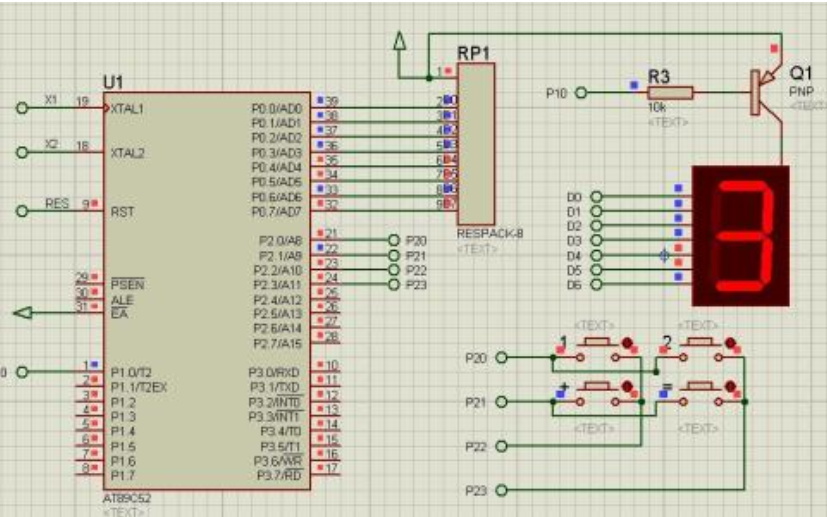The width and height of the screenshot is (827, 517).
Task: Click the Q1 reference label
Action: click(x=801, y=73)
